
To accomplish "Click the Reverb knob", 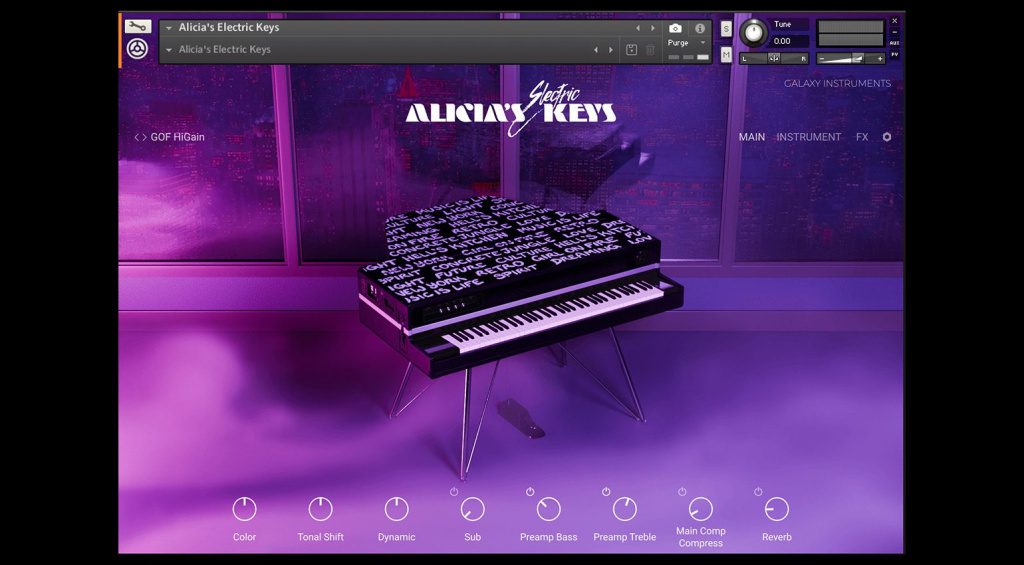I will 776,509.
